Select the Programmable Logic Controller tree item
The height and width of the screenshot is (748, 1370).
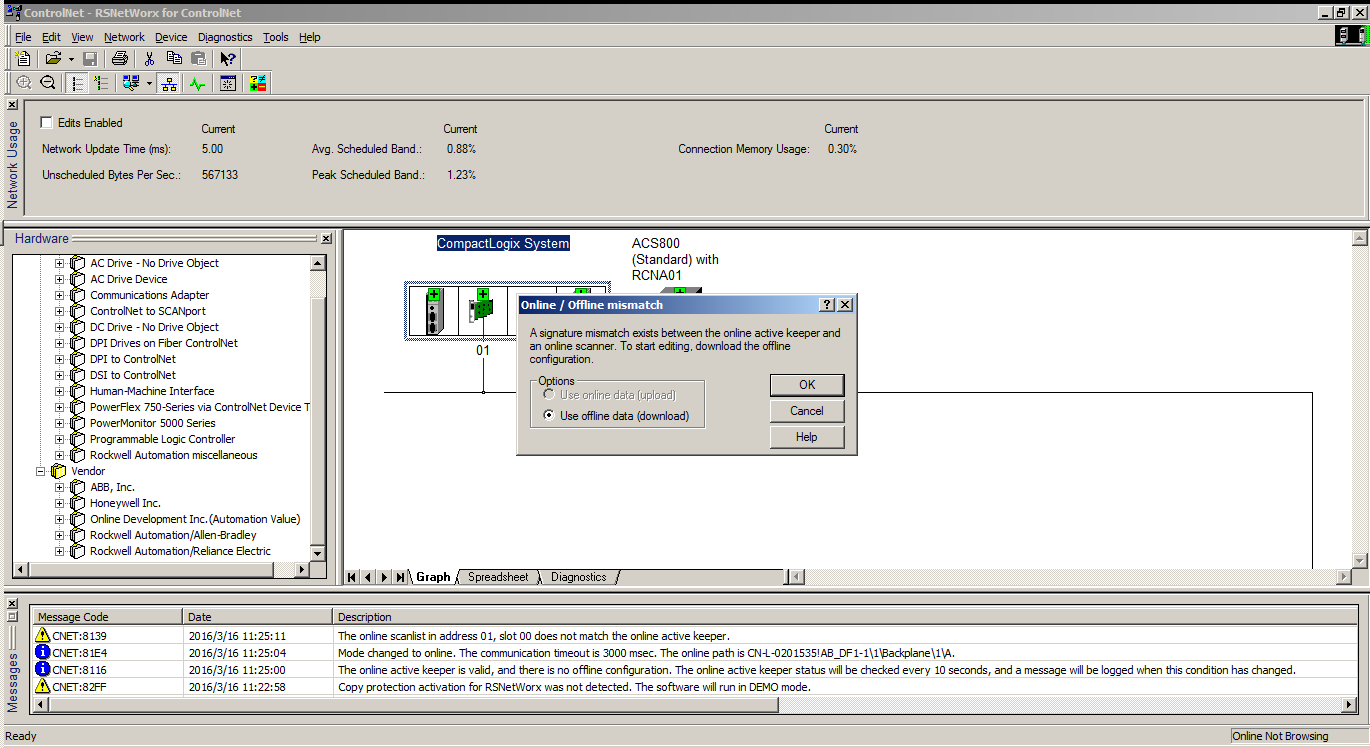pos(162,439)
